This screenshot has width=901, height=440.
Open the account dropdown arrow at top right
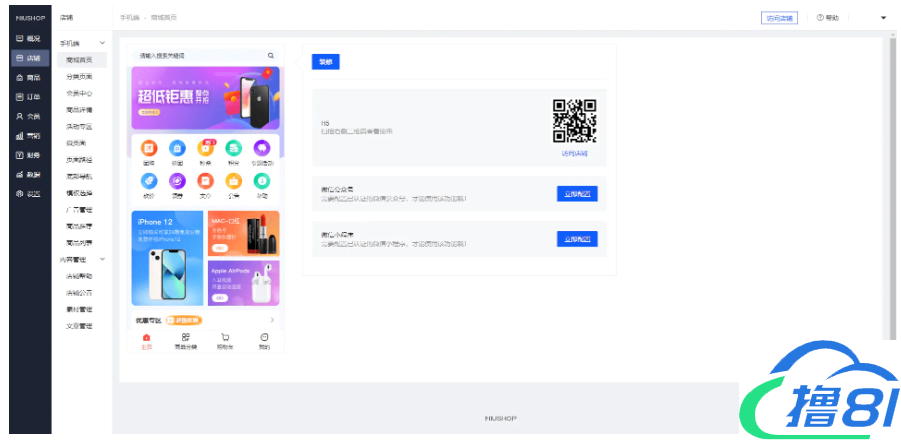[883, 18]
